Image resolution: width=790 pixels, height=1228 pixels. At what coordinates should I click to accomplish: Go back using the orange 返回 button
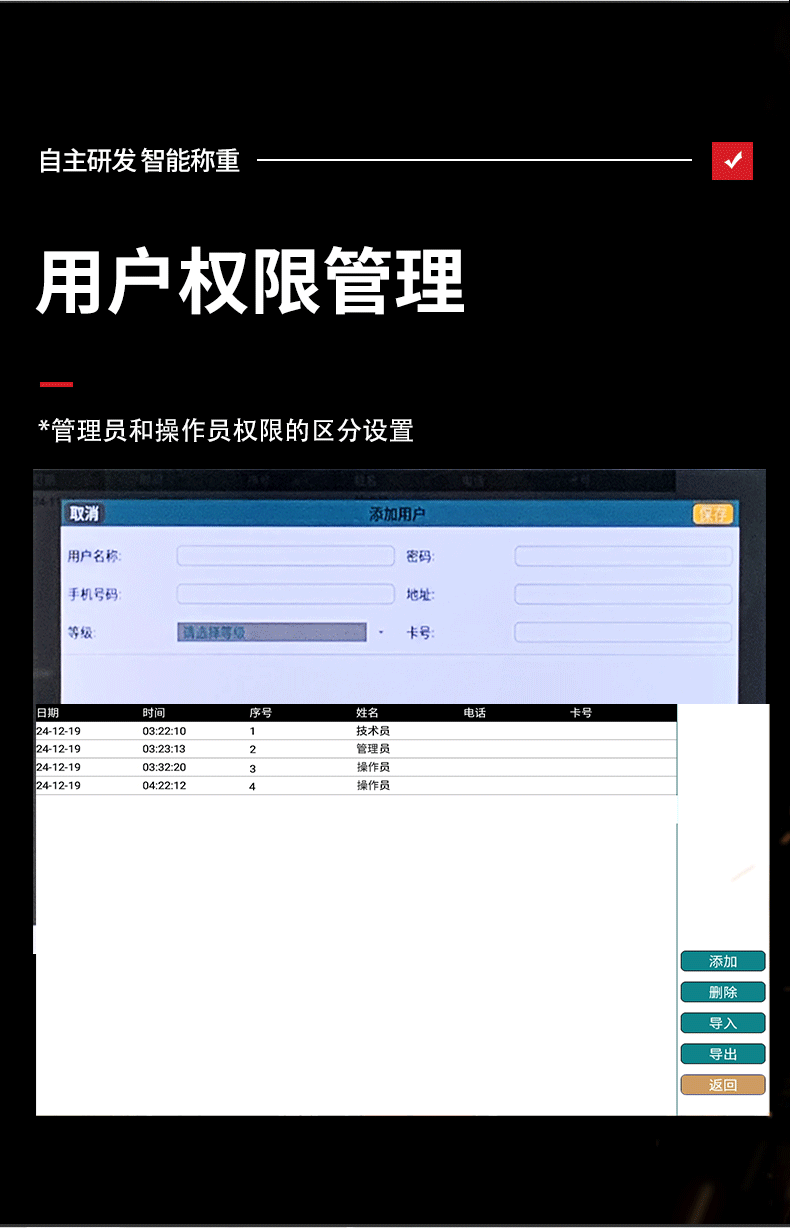click(723, 1085)
